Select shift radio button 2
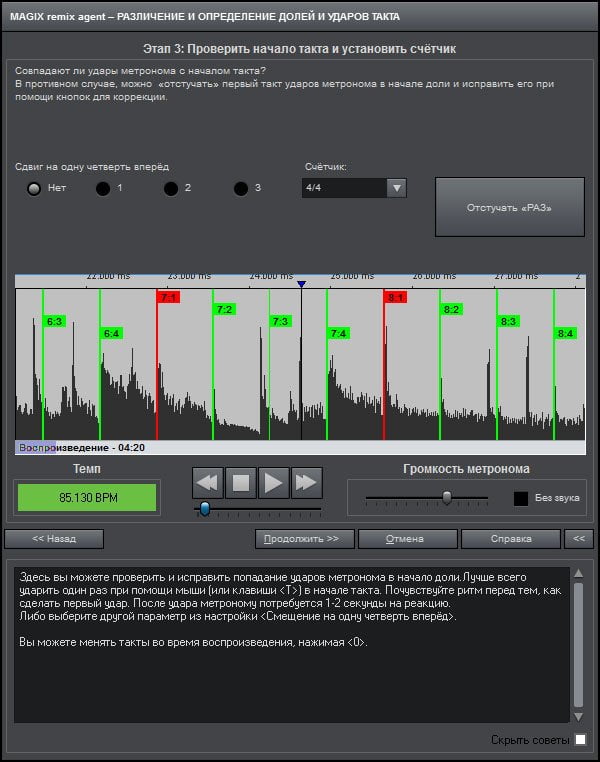 click(x=171, y=189)
